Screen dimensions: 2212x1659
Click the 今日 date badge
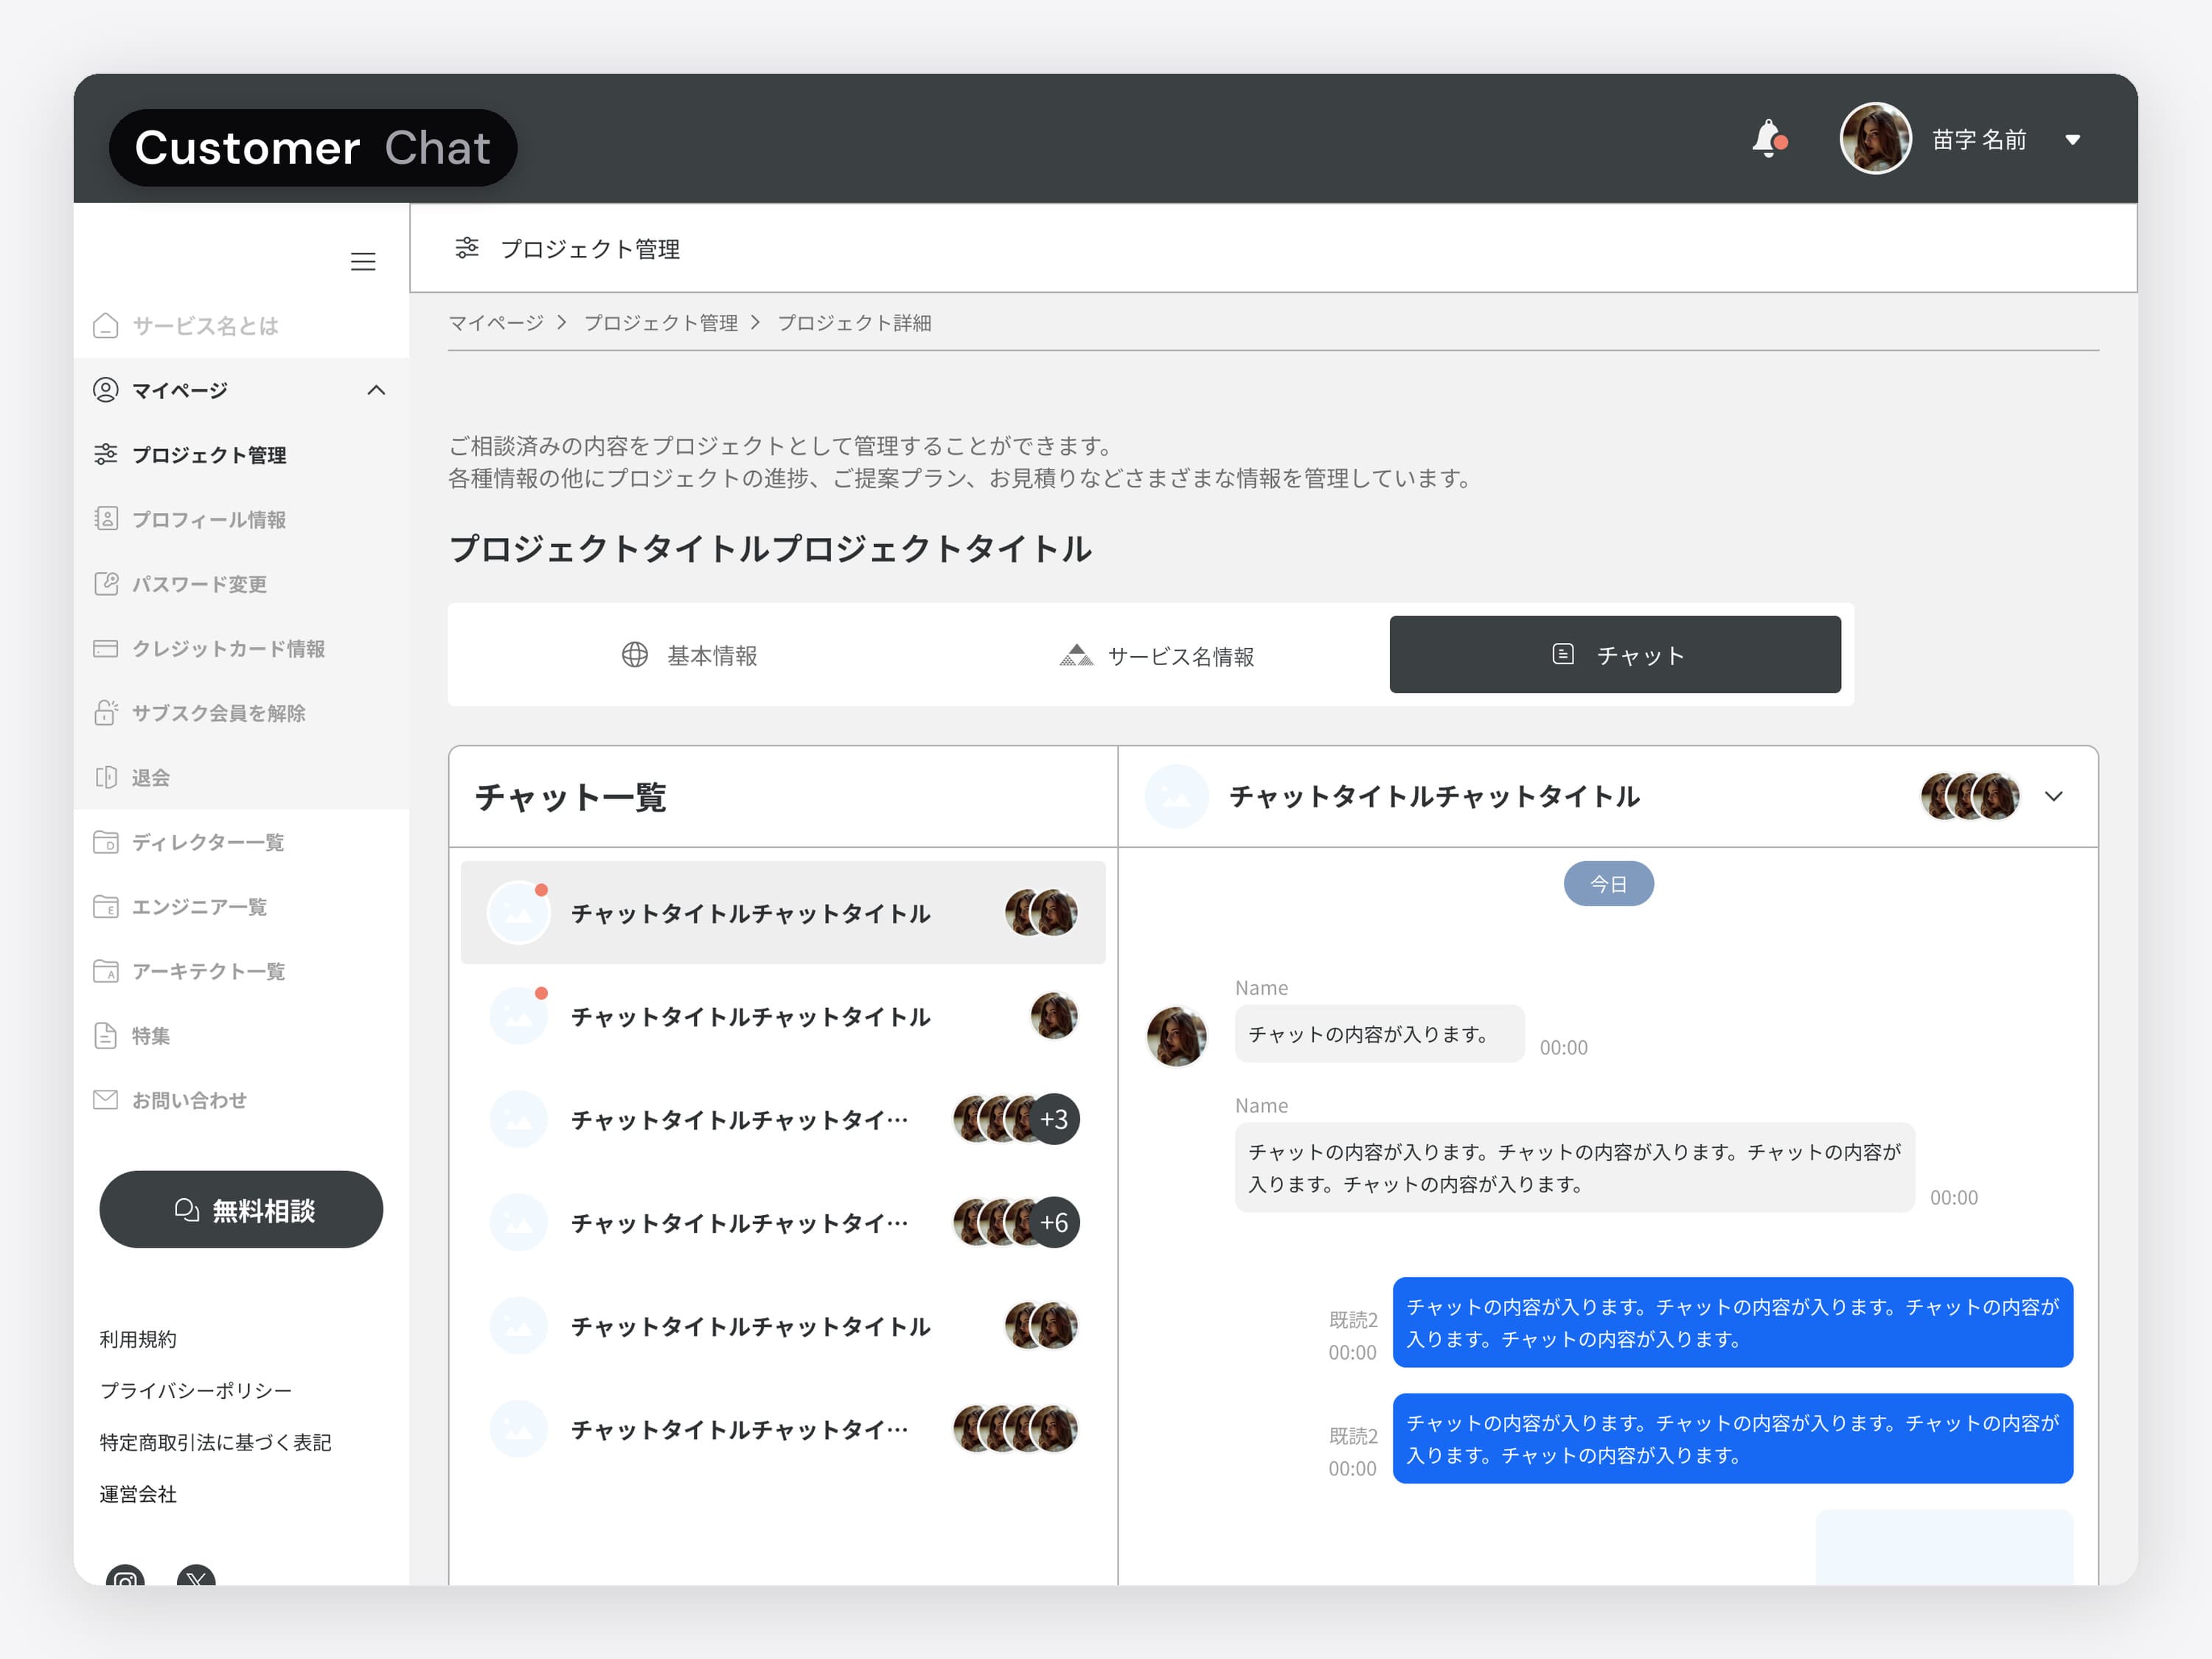tap(1608, 884)
